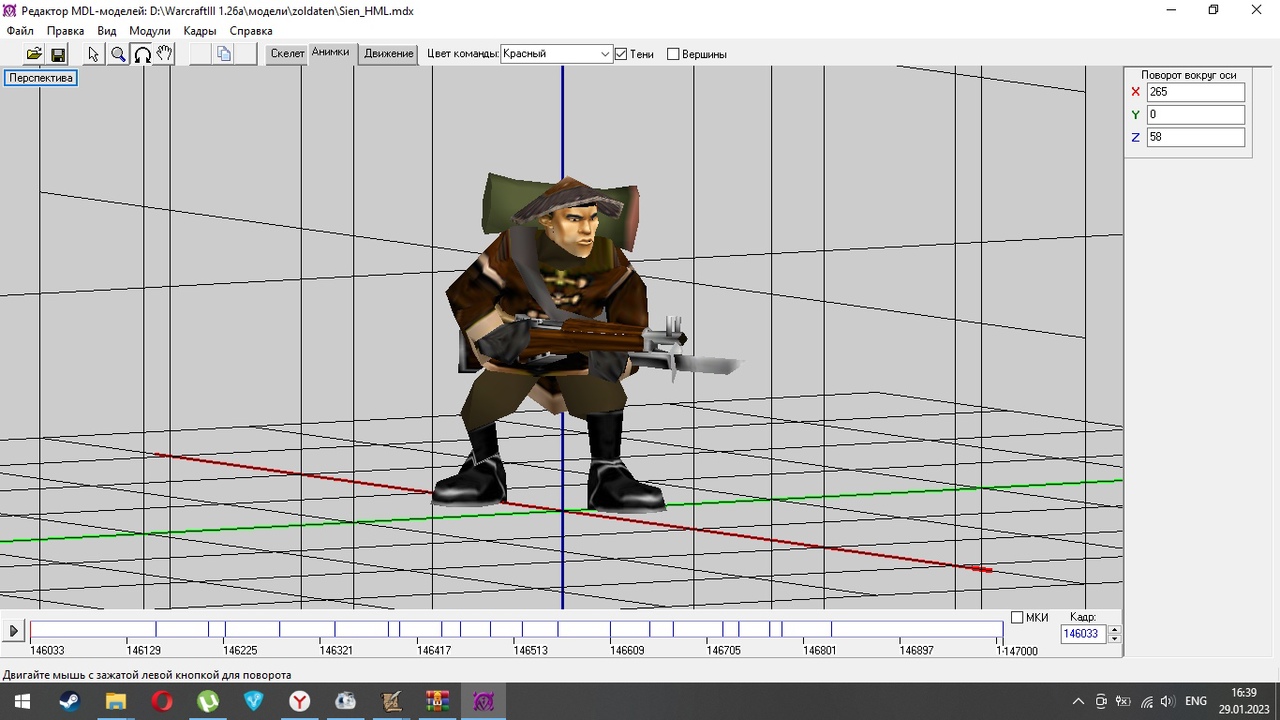Launch Opera browser from the taskbar
The width and height of the screenshot is (1280, 720).
(x=162, y=701)
